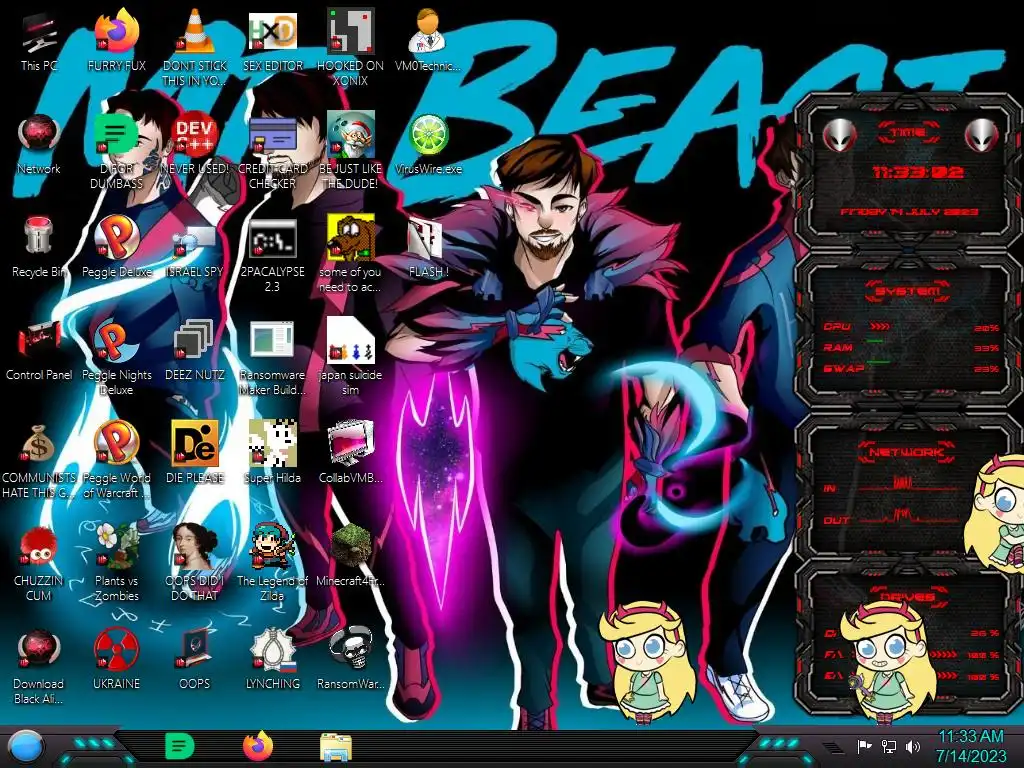The image size is (1024, 768).
Task: Select the BE JUST LIKE THE DUDE icon
Action: [x=350, y=151]
